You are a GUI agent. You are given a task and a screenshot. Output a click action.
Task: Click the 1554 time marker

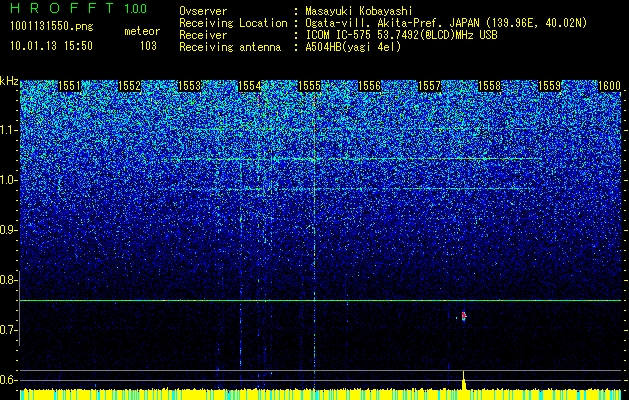250,86
